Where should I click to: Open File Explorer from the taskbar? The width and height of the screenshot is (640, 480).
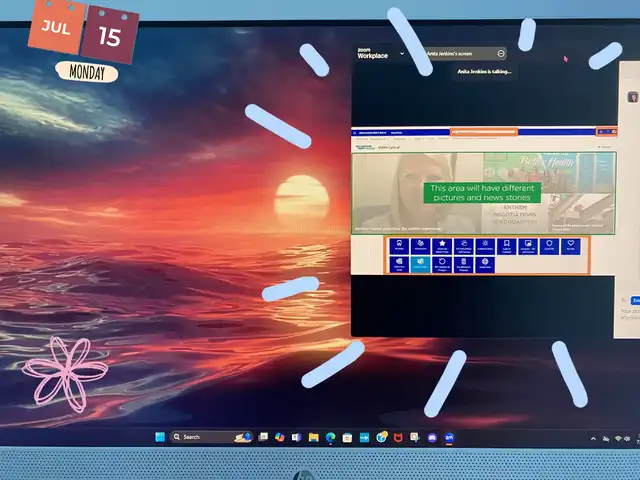click(x=313, y=437)
